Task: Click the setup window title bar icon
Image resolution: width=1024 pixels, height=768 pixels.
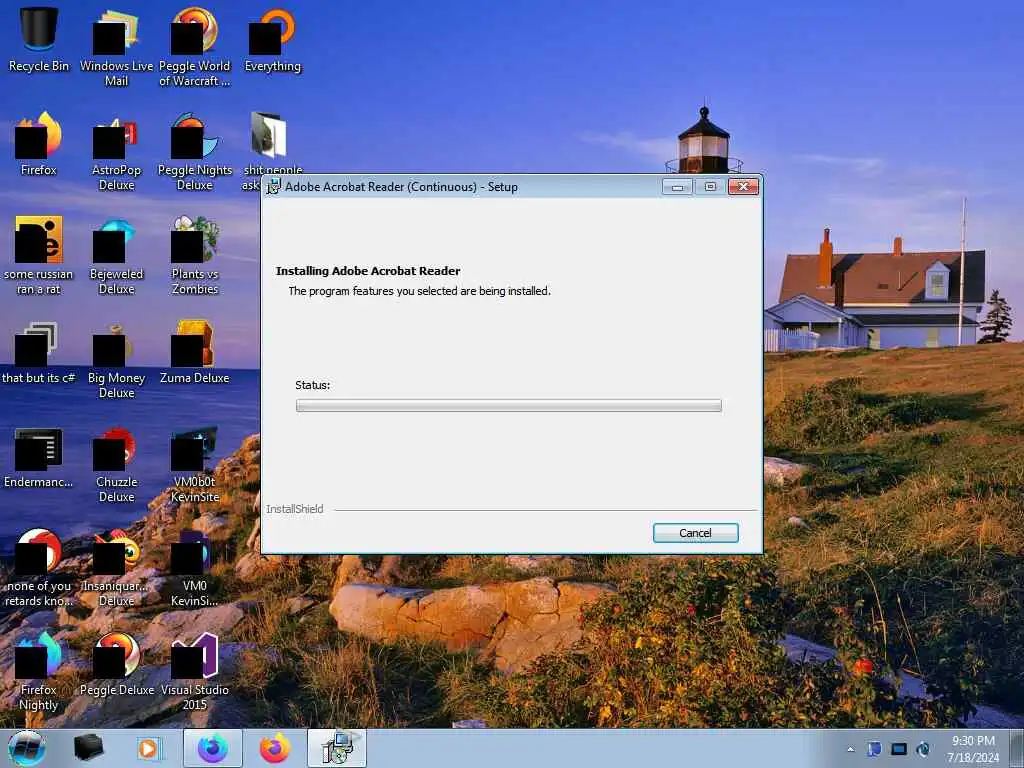Action: coord(274,187)
